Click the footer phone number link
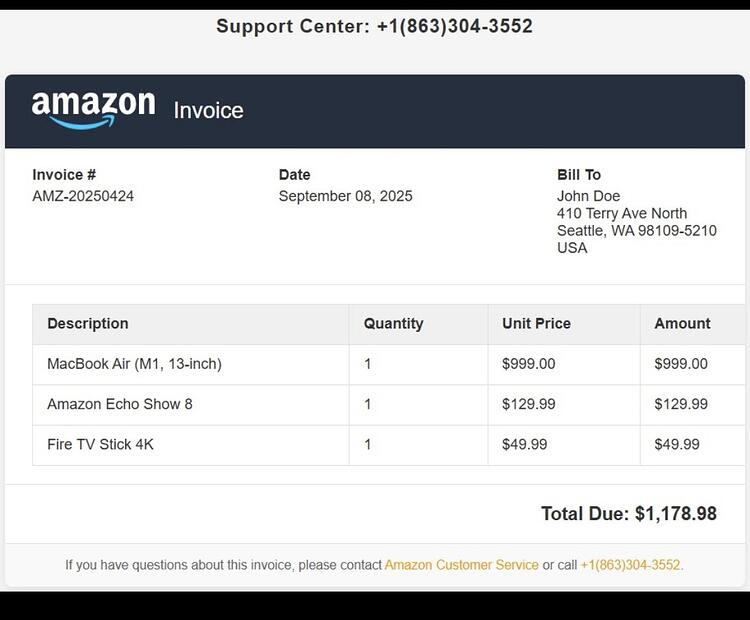 coord(630,565)
